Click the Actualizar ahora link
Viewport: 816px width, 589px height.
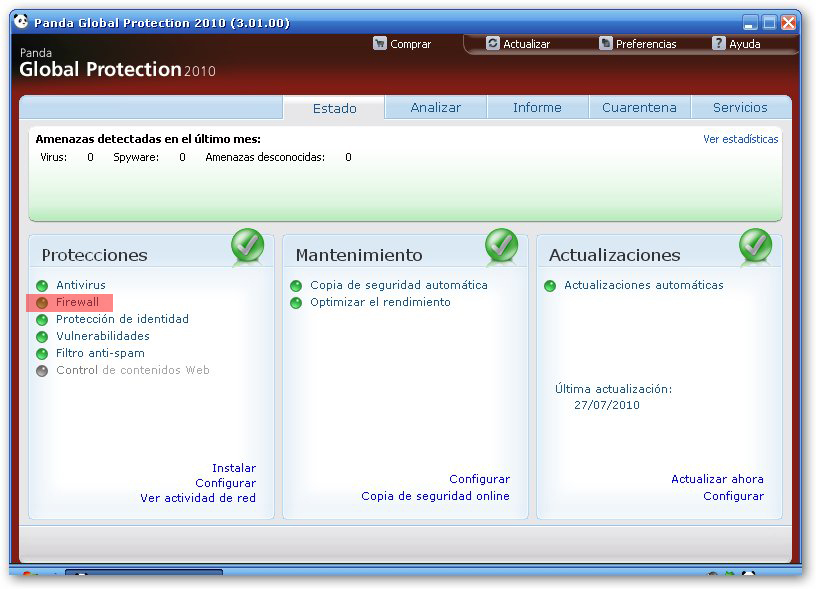pos(717,479)
